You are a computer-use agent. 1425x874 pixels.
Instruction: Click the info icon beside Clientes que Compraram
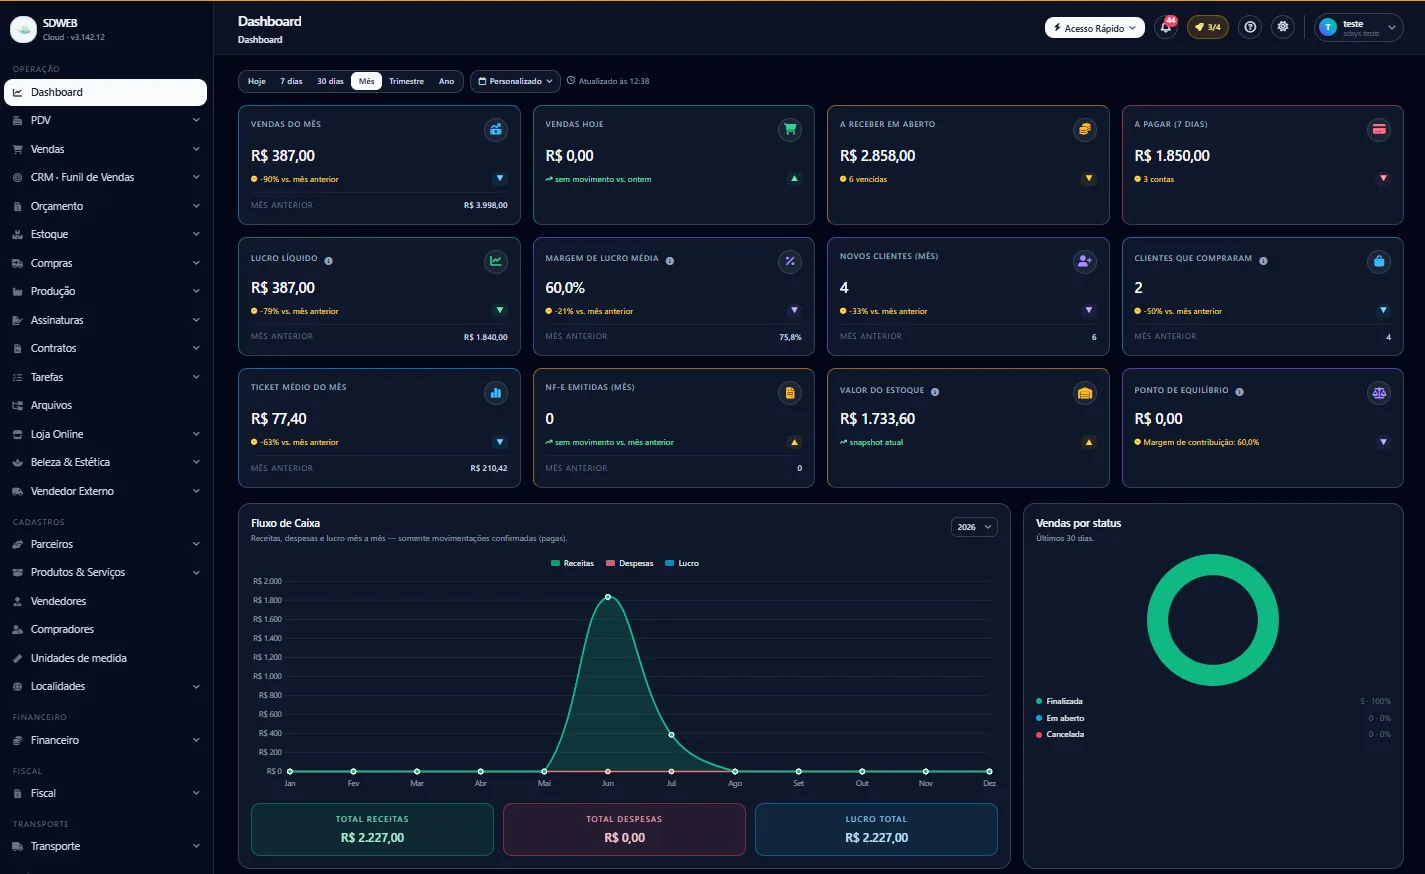1264,261
